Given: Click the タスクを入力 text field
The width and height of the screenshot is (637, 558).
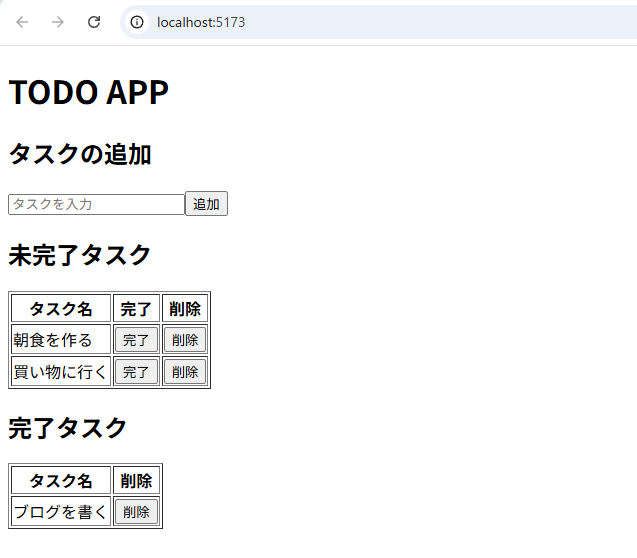Looking at the screenshot, I should pos(96,204).
